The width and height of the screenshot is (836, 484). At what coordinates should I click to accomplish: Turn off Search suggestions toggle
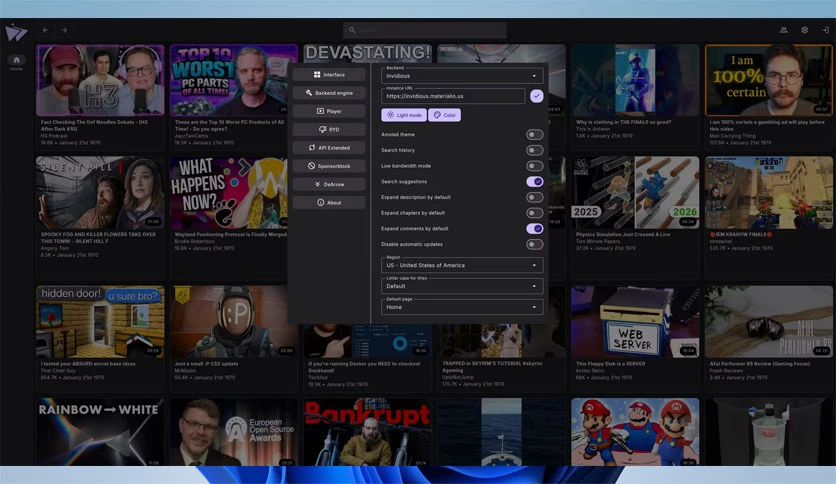(534, 182)
